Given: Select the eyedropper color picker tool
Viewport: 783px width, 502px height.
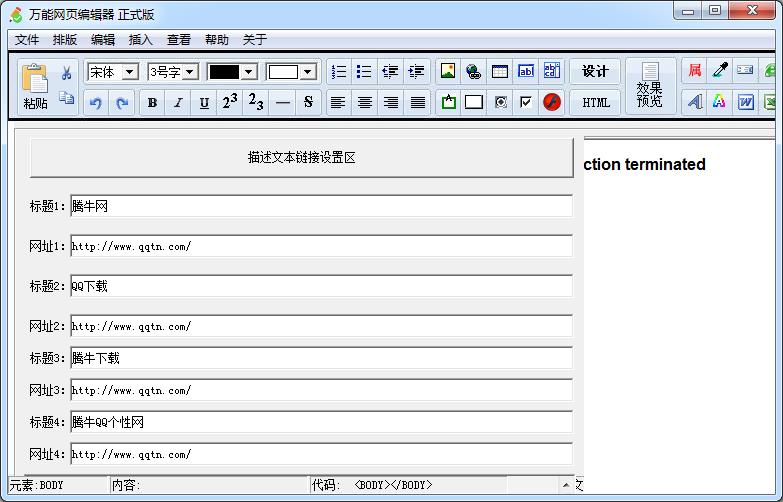Looking at the screenshot, I should tap(719, 71).
